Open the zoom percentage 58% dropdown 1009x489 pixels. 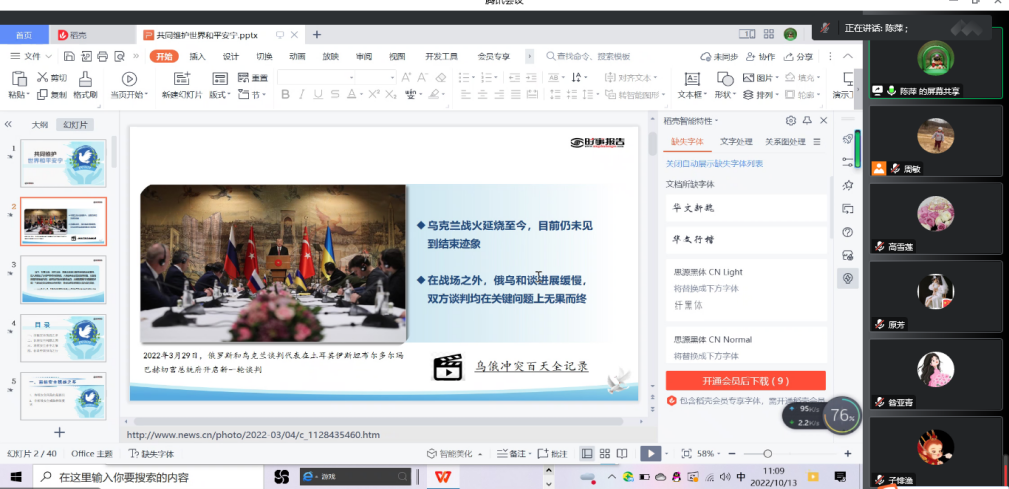[709, 453]
